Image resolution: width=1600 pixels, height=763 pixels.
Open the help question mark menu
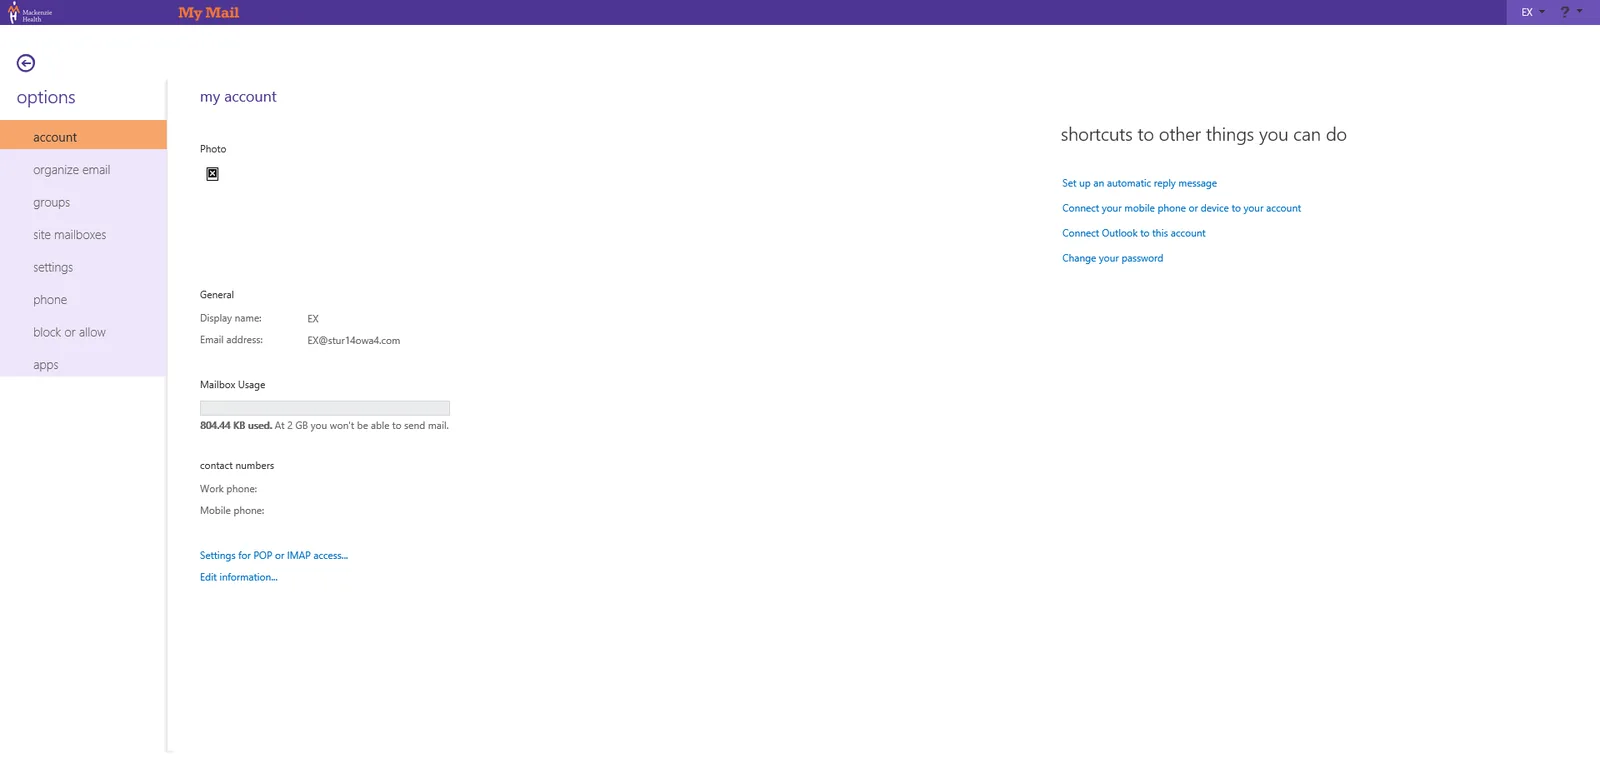pos(1571,12)
